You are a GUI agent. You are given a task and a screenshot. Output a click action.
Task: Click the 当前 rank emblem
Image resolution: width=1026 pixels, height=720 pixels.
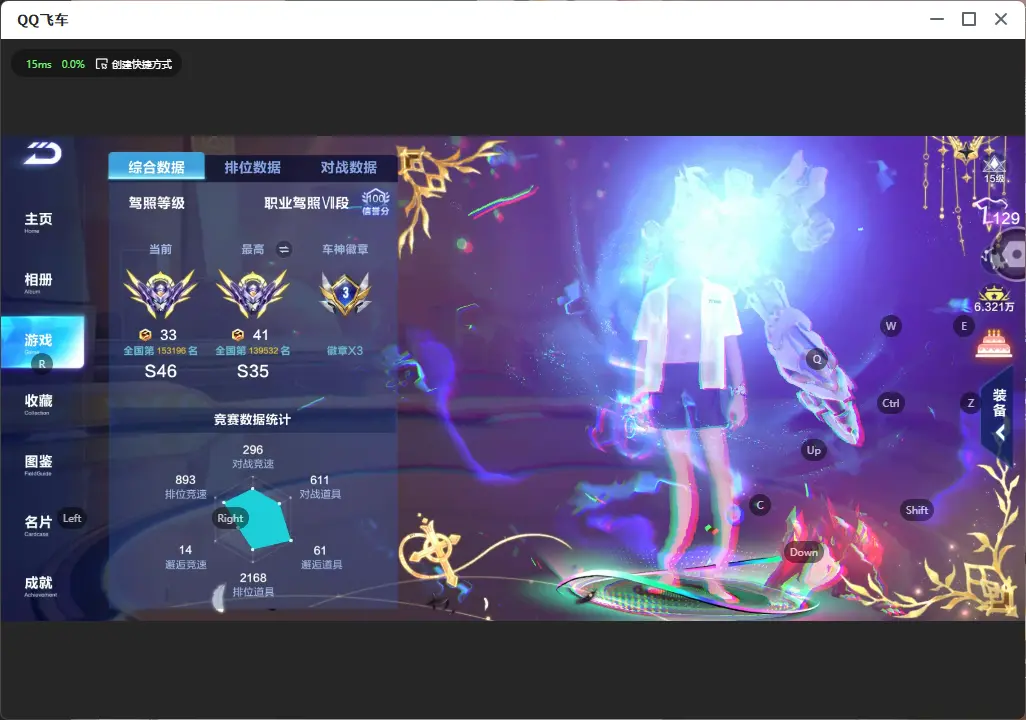(x=160, y=293)
